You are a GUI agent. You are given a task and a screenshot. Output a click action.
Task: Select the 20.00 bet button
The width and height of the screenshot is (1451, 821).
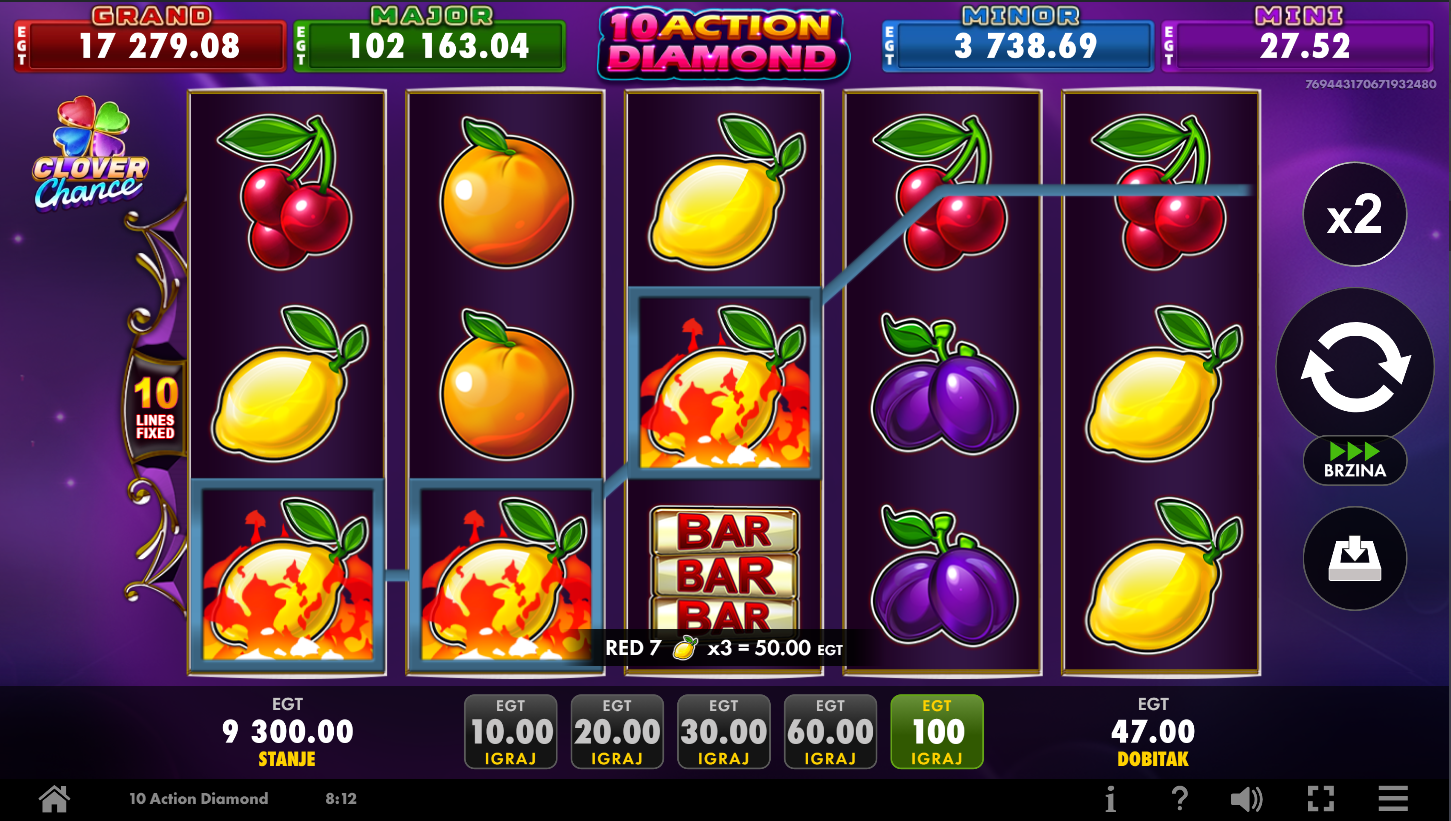617,732
